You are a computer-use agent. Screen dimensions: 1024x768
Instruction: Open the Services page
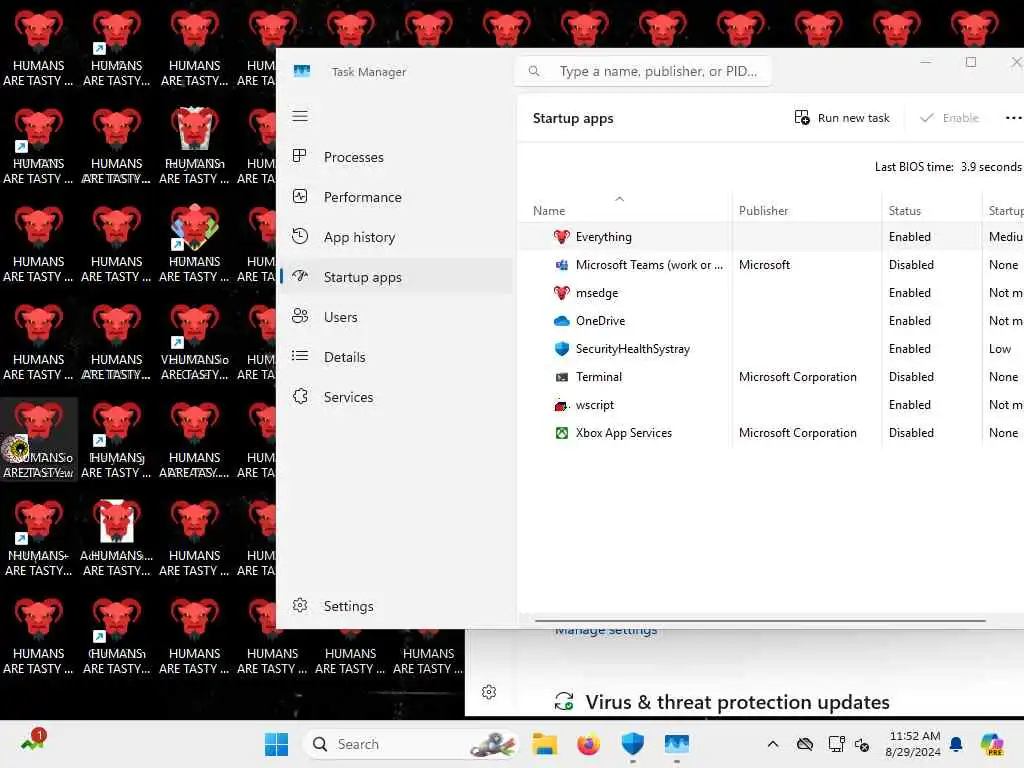point(396,397)
